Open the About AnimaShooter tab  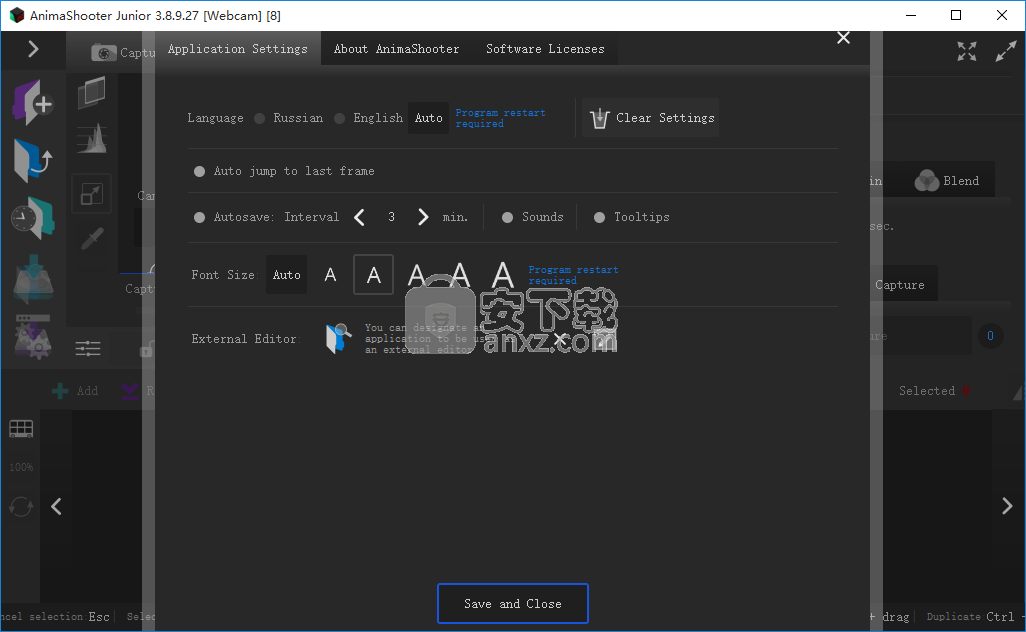coord(397,49)
